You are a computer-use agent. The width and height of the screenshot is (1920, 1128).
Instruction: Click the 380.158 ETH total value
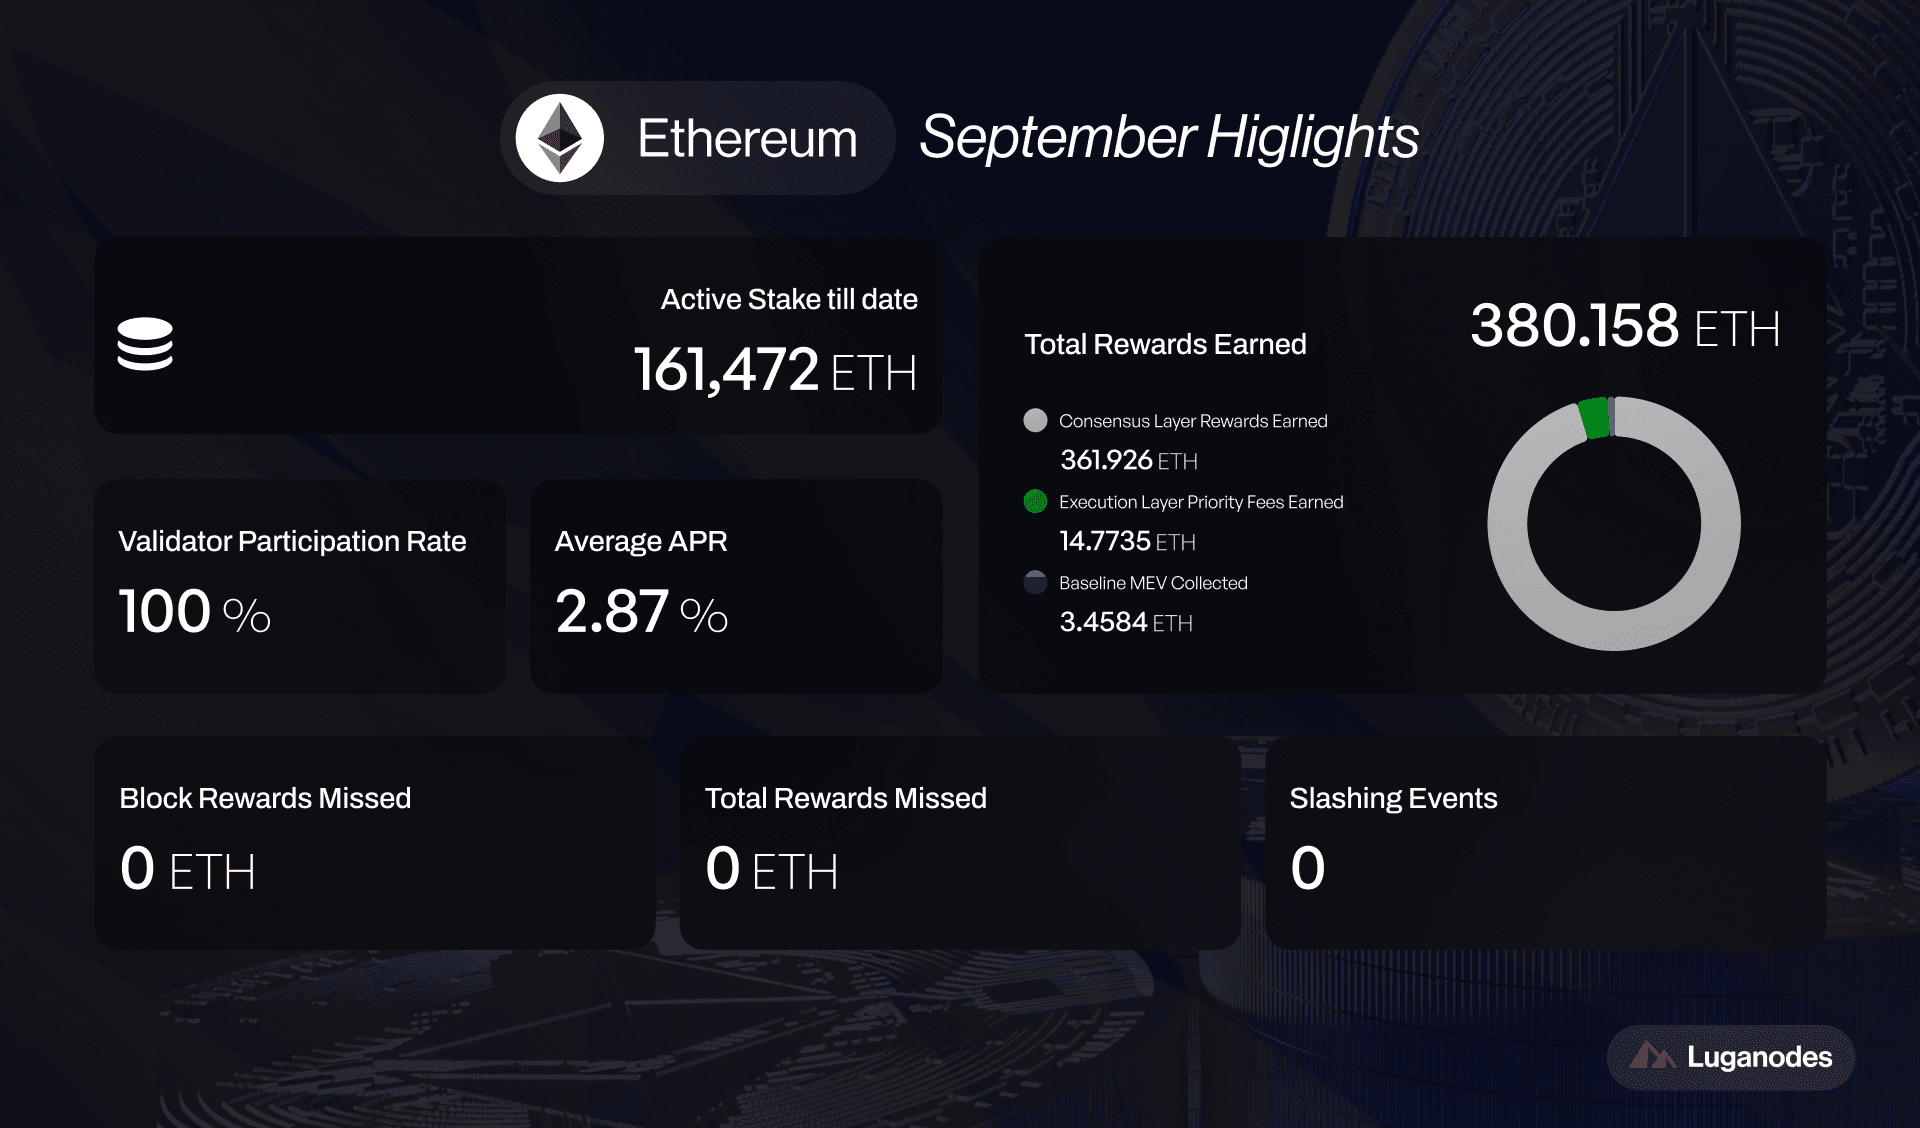pyautogui.click(x=1625, y=326)
